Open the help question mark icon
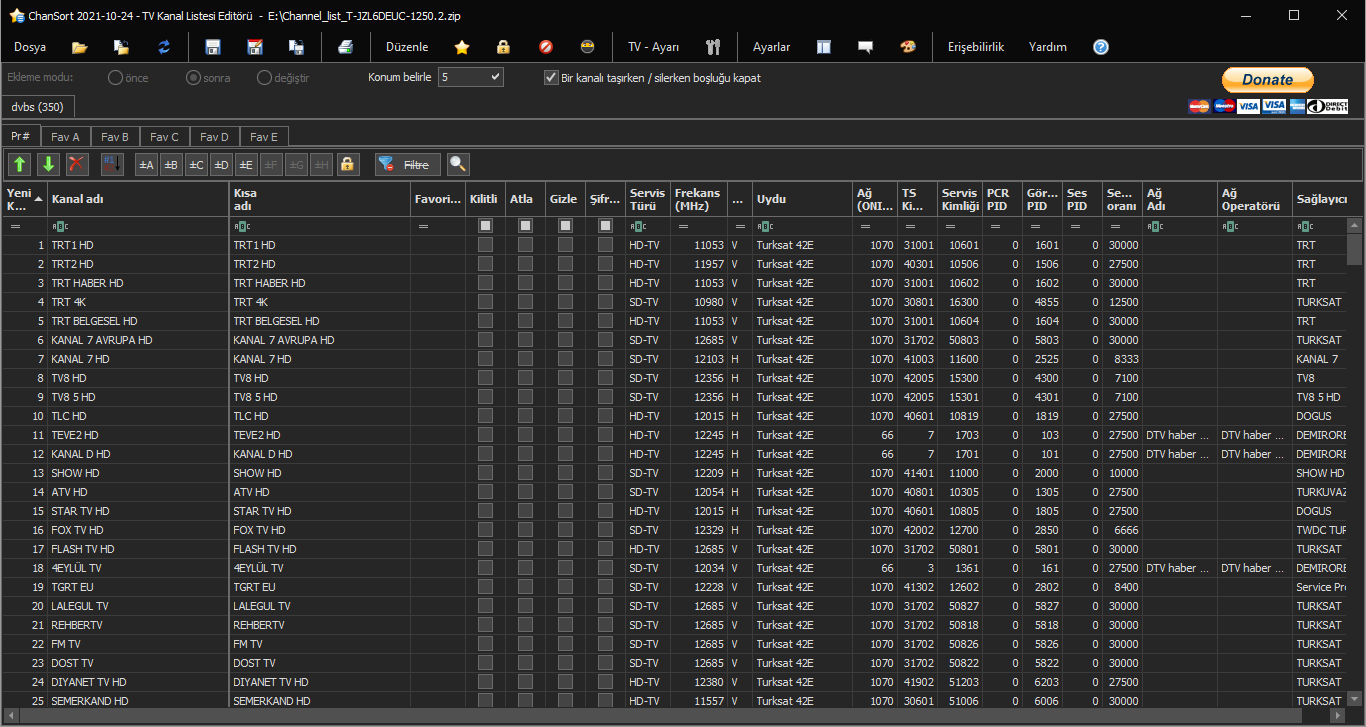This screenshot has height=727, width=1366. click(1101, 47)
